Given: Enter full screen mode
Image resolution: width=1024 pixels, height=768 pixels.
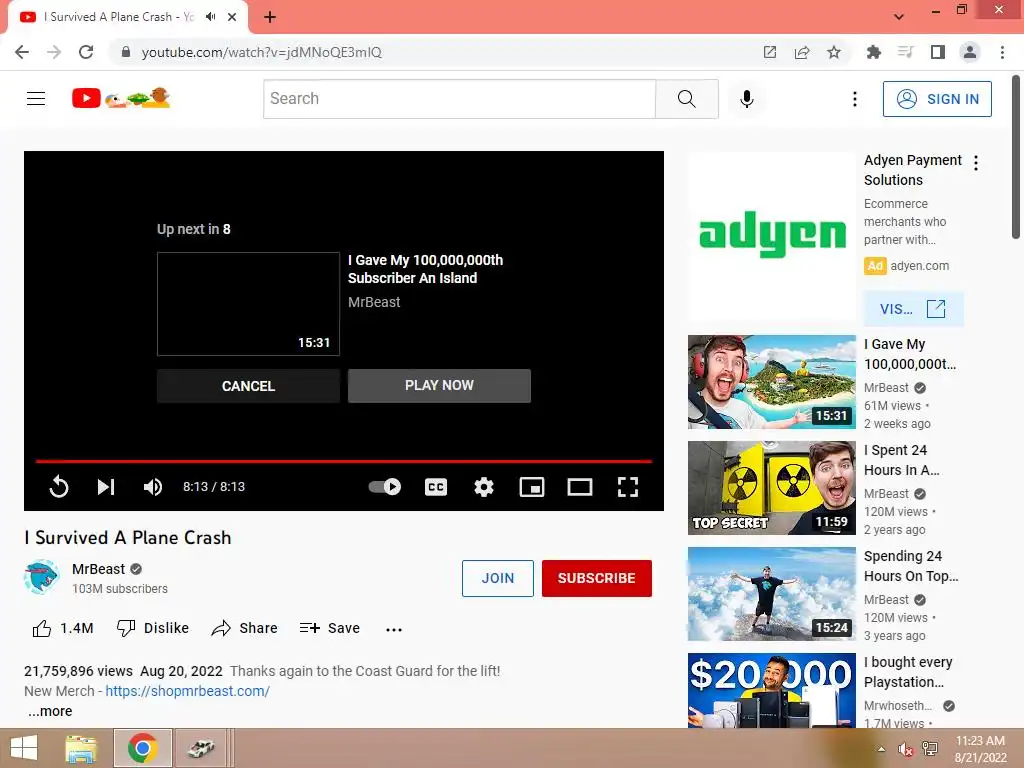Looking at the screenshot, I should pos(628,487).
